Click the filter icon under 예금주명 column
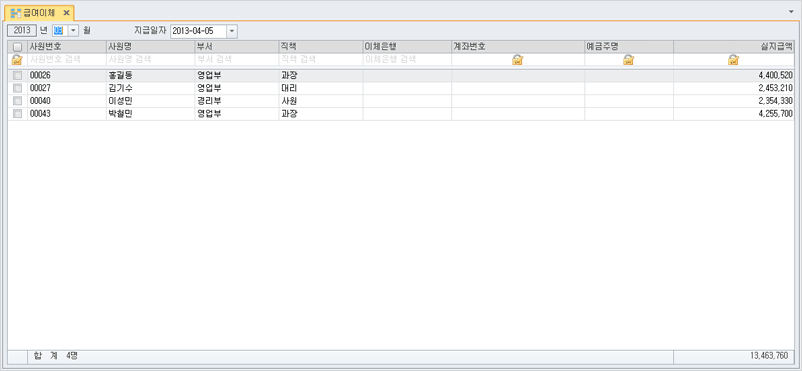The height and width of the screenshot is (371, 802). pyautogui.click(x=629, y=60)
